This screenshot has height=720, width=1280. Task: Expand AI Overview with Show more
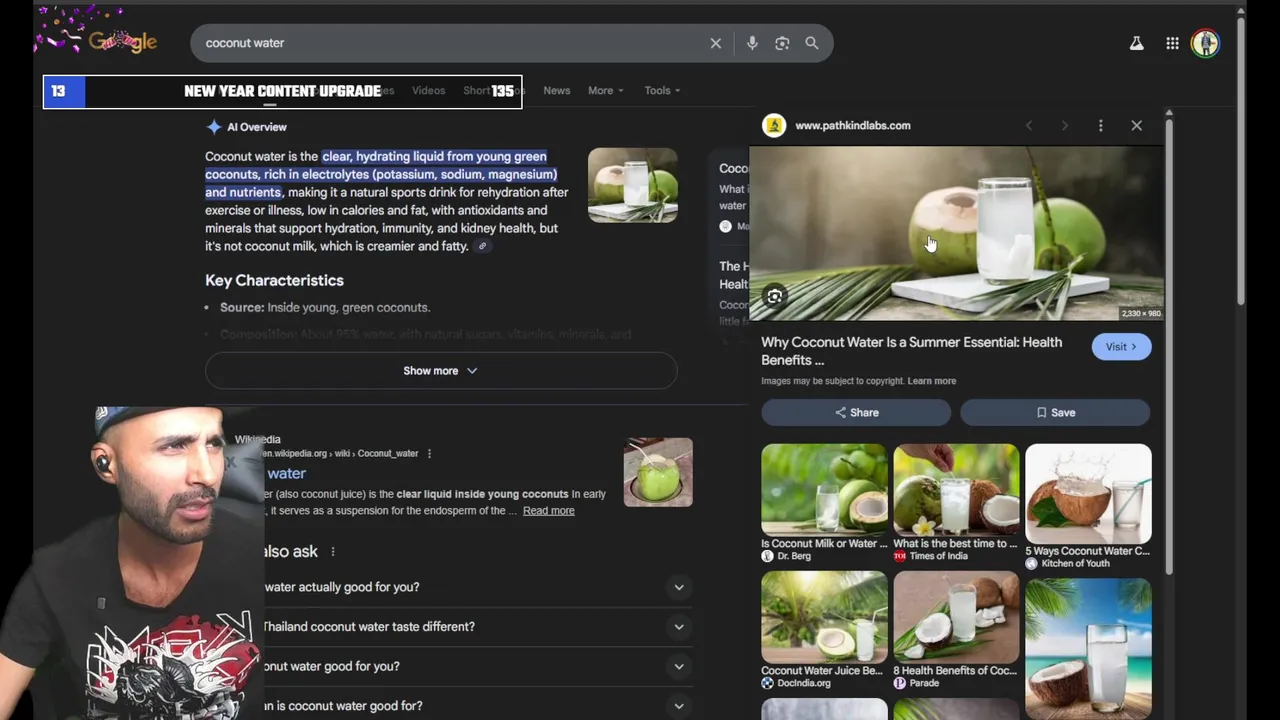[441, 370]
